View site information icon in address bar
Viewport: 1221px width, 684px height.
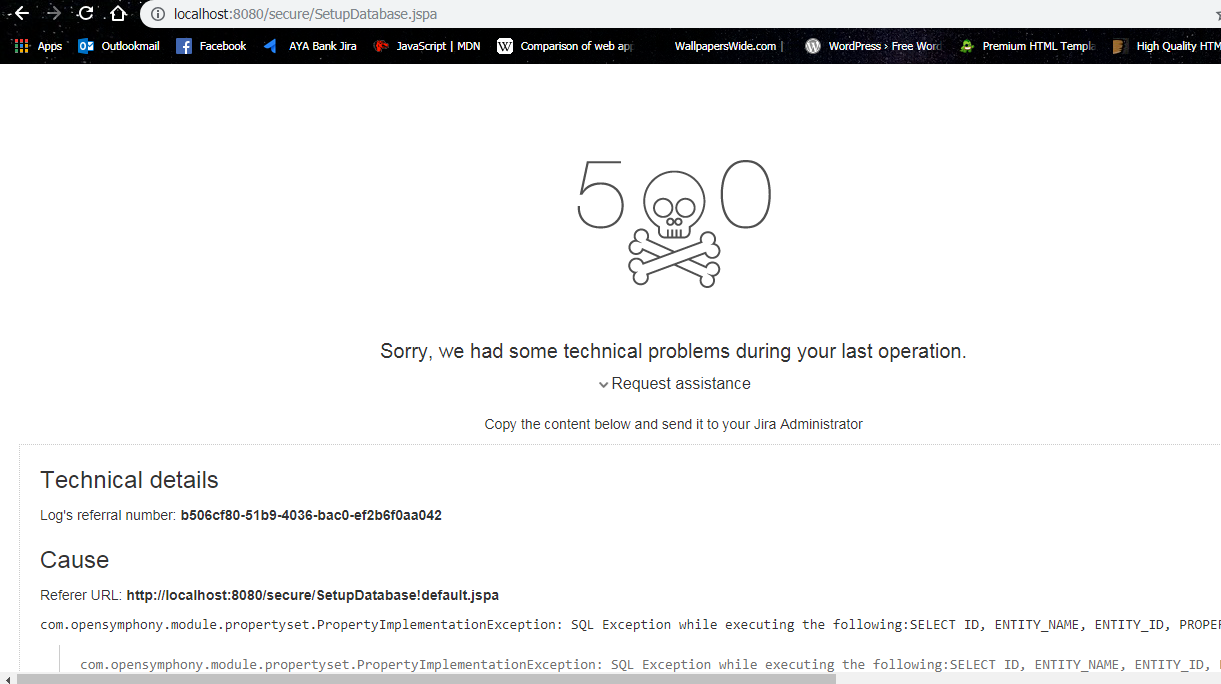point(157,14)
